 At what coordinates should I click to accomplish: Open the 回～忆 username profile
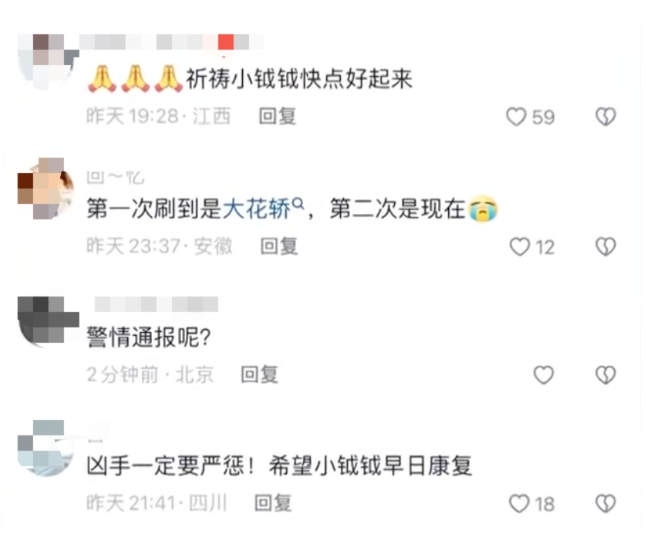(115, 178)
